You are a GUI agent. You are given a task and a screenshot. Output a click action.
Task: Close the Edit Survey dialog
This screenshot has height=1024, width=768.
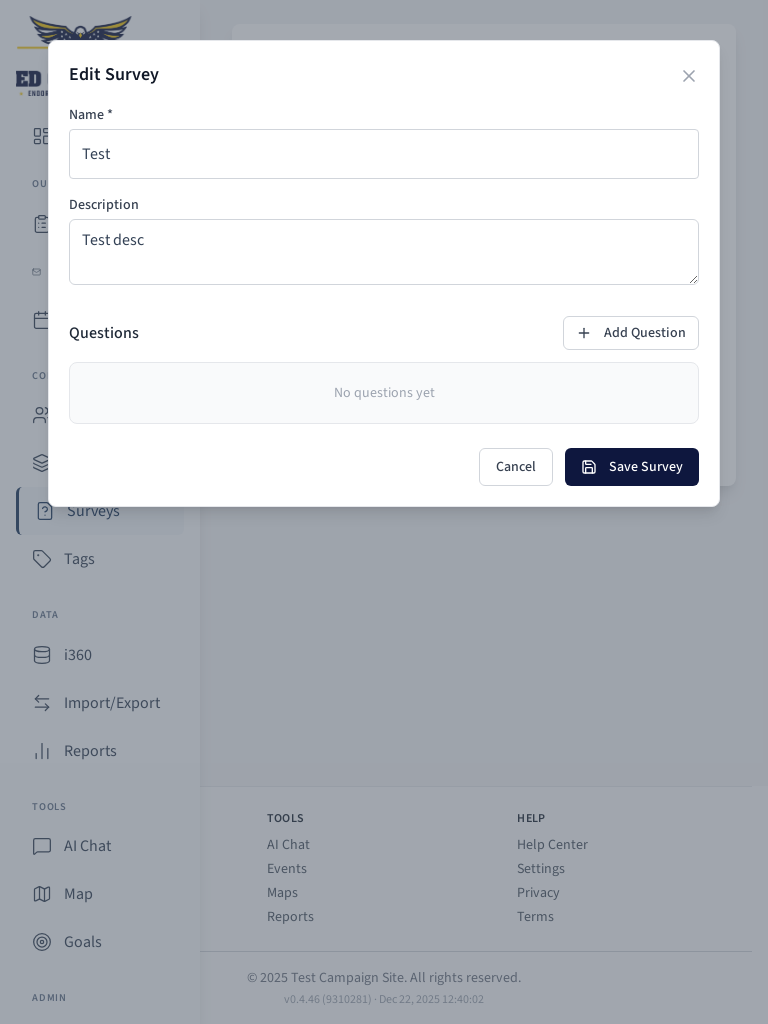point(689,76)
